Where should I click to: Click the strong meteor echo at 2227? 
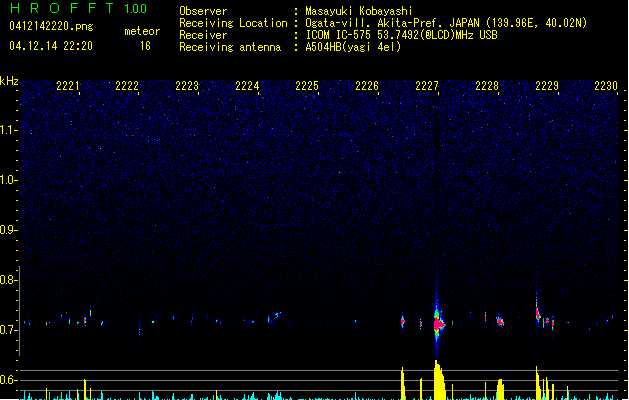[x=438, y=323]
